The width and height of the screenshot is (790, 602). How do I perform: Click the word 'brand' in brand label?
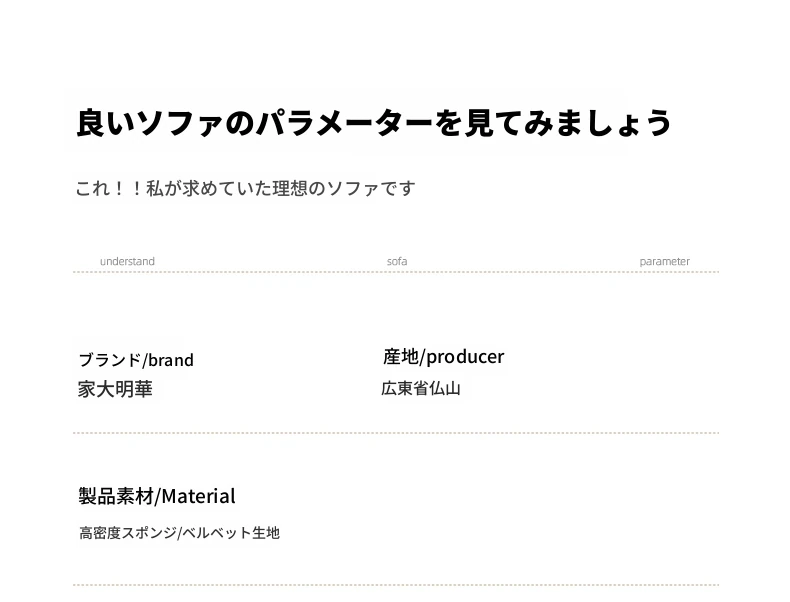click(x=171, y=360)
